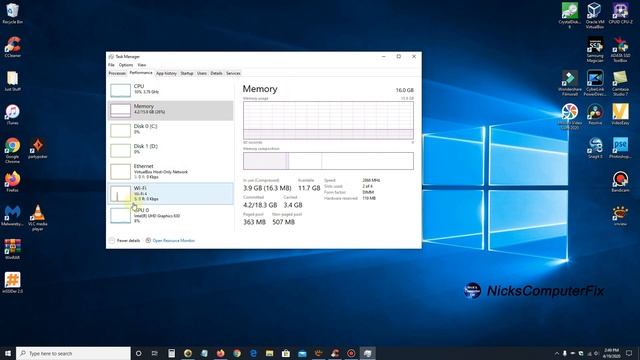Launch Bandicam desktop shortcut
Viewport: 640px width, 360px height.
click(x=620, y=182)
